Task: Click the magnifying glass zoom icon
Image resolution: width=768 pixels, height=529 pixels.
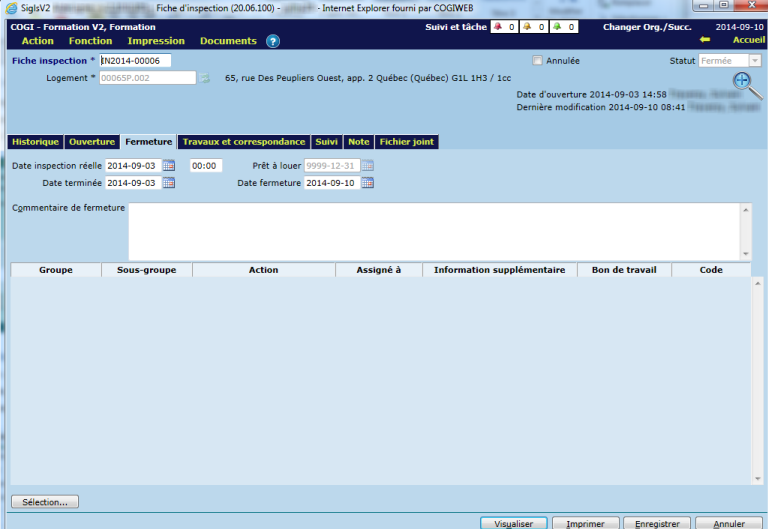Action: pos(746,86)
